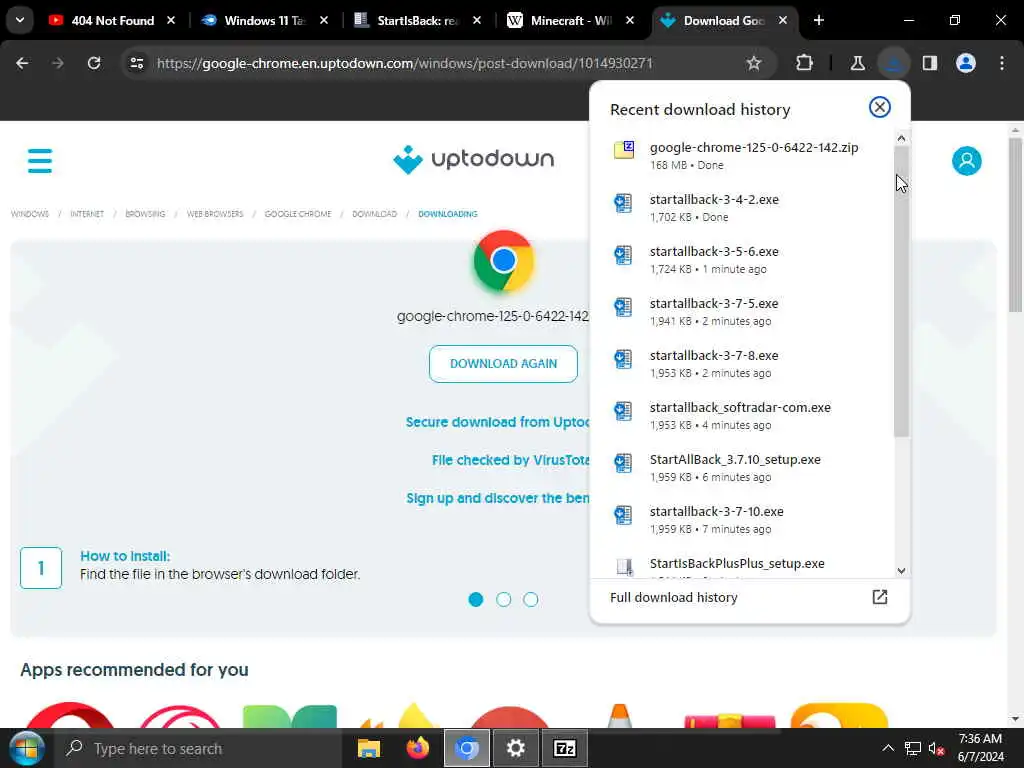Open the Windows Start button
The height and width of the screenshot is (768, 1024).
click(26, 748)
